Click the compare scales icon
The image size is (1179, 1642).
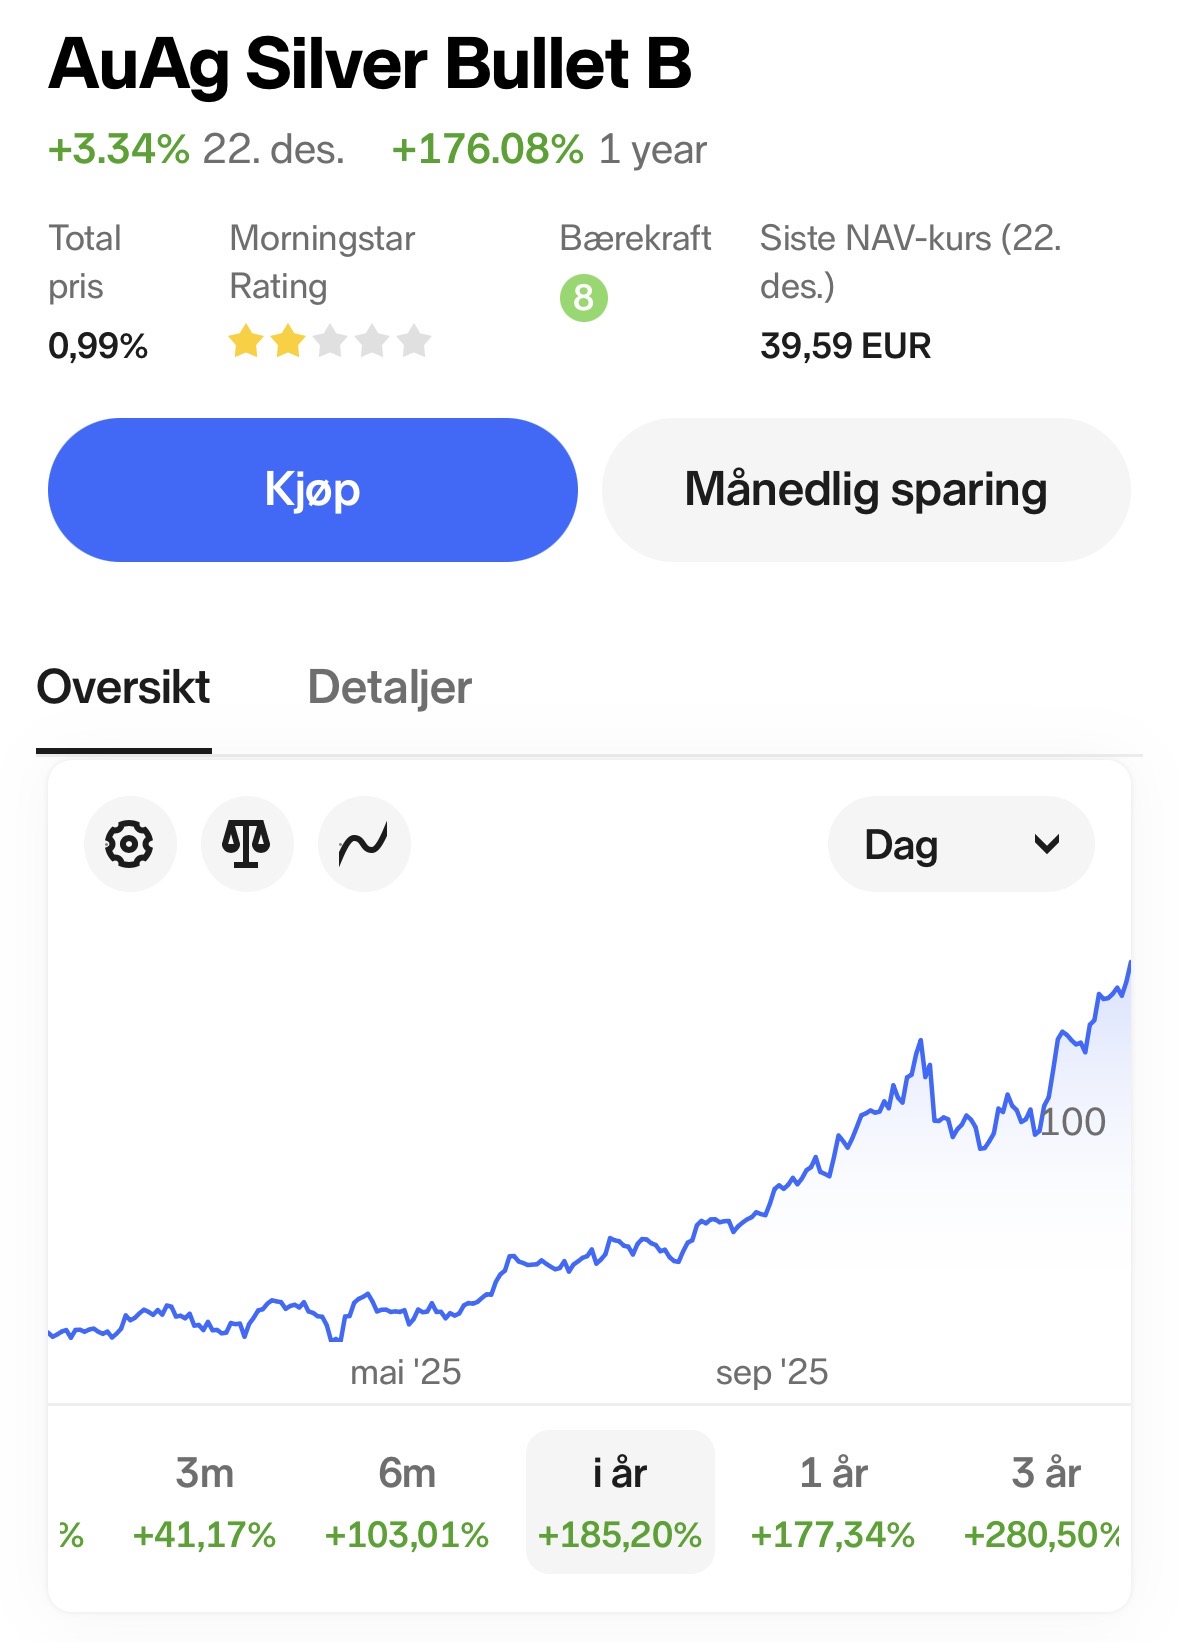247,844
